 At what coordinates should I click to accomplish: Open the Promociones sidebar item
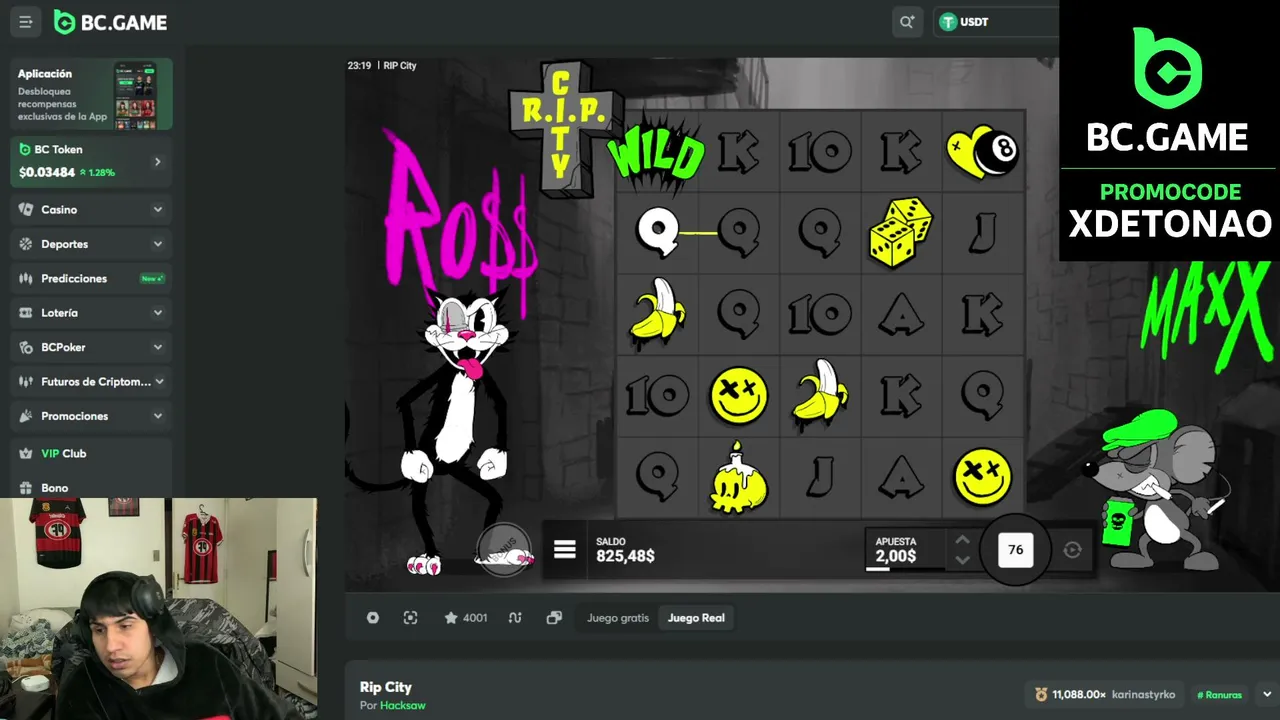pos(92,416)
